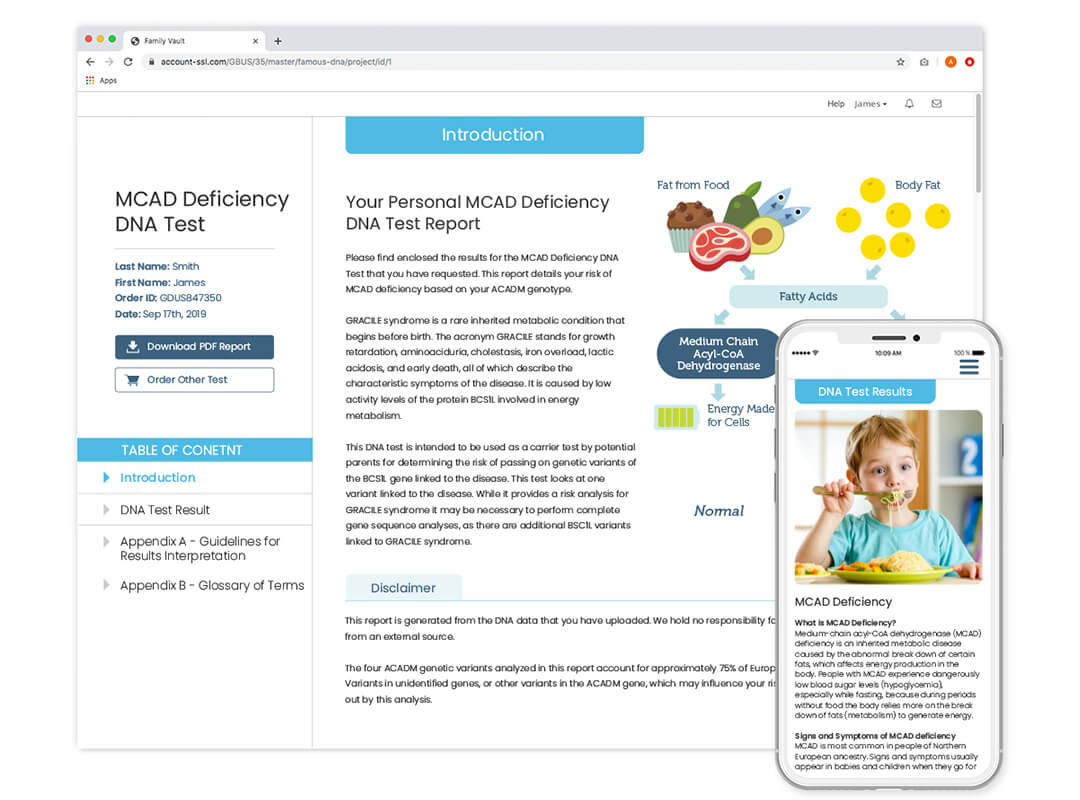The width and height of the screenshot is (1080, 800).
Task: Click the Apps bookmarks label
Action: (108, 81)
